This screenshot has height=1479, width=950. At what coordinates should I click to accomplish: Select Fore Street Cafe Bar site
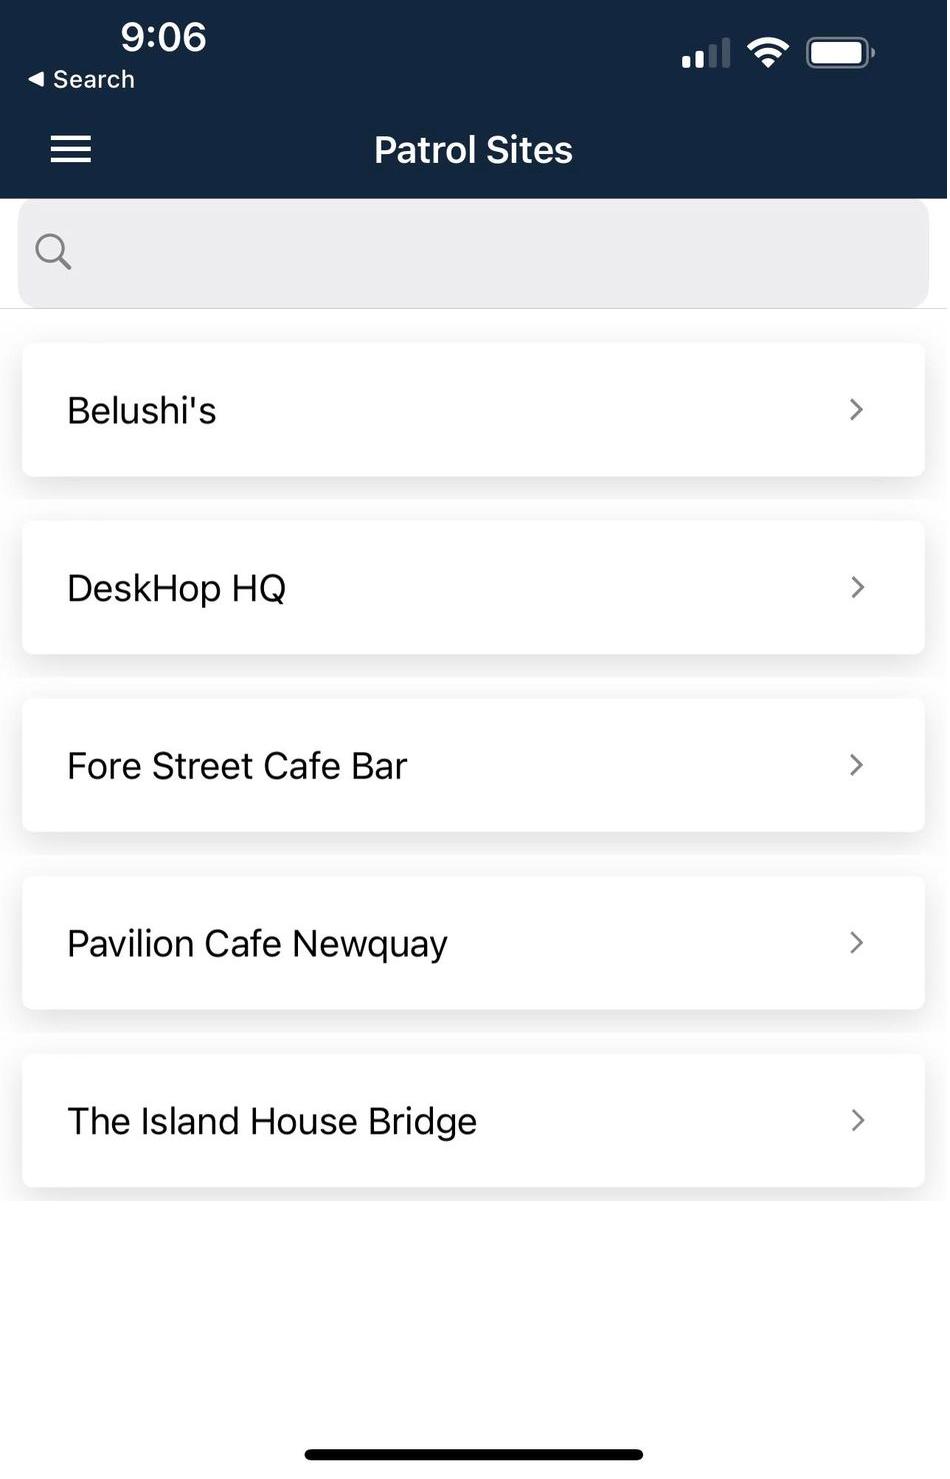pos(473,765)
